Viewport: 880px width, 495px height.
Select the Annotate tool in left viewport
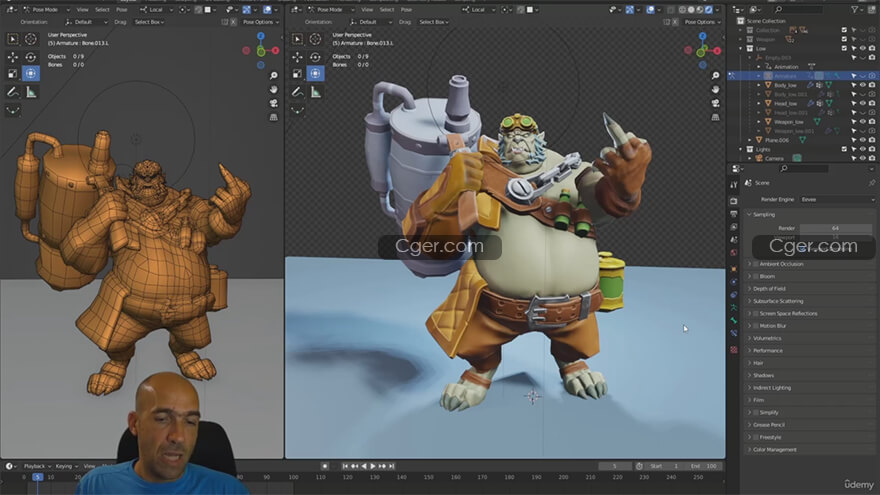point(12,92)
